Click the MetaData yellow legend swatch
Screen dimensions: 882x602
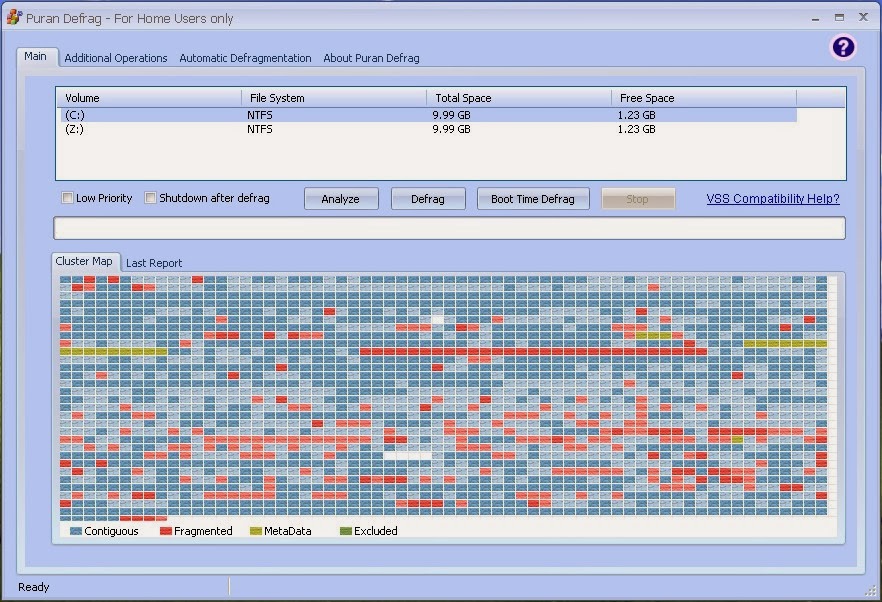point(256,531)
